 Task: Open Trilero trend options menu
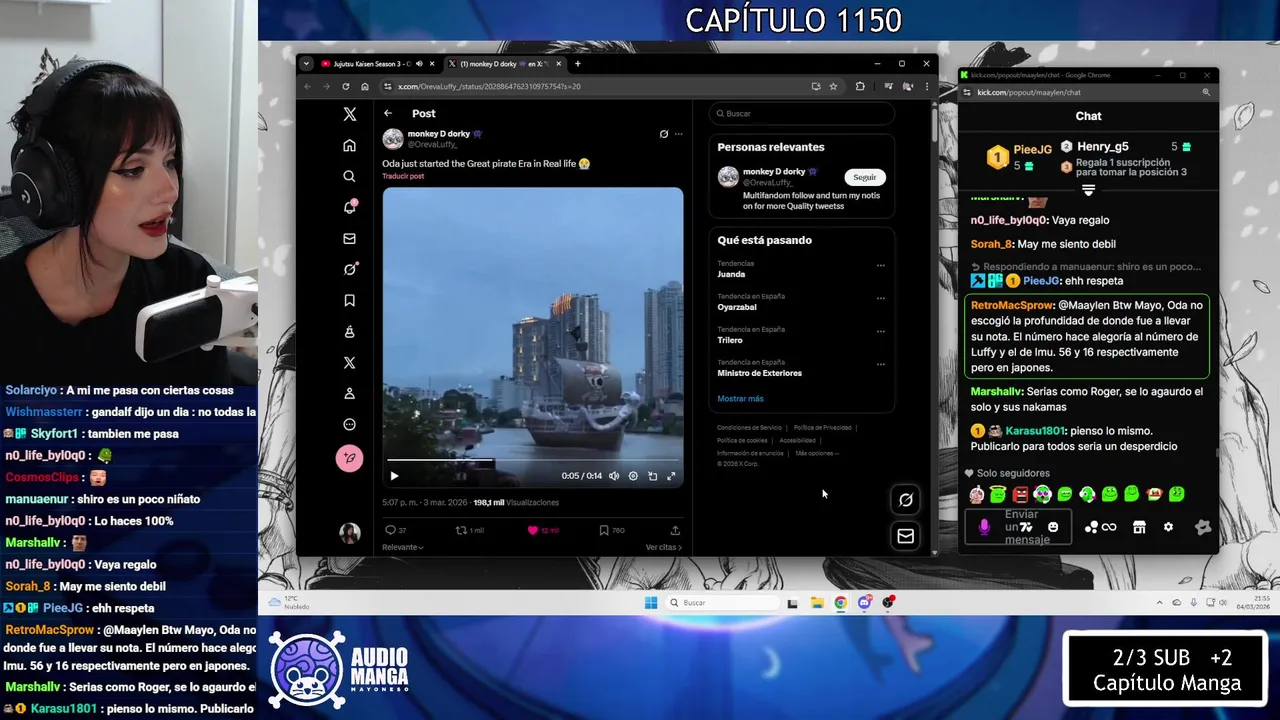(880, 331)
